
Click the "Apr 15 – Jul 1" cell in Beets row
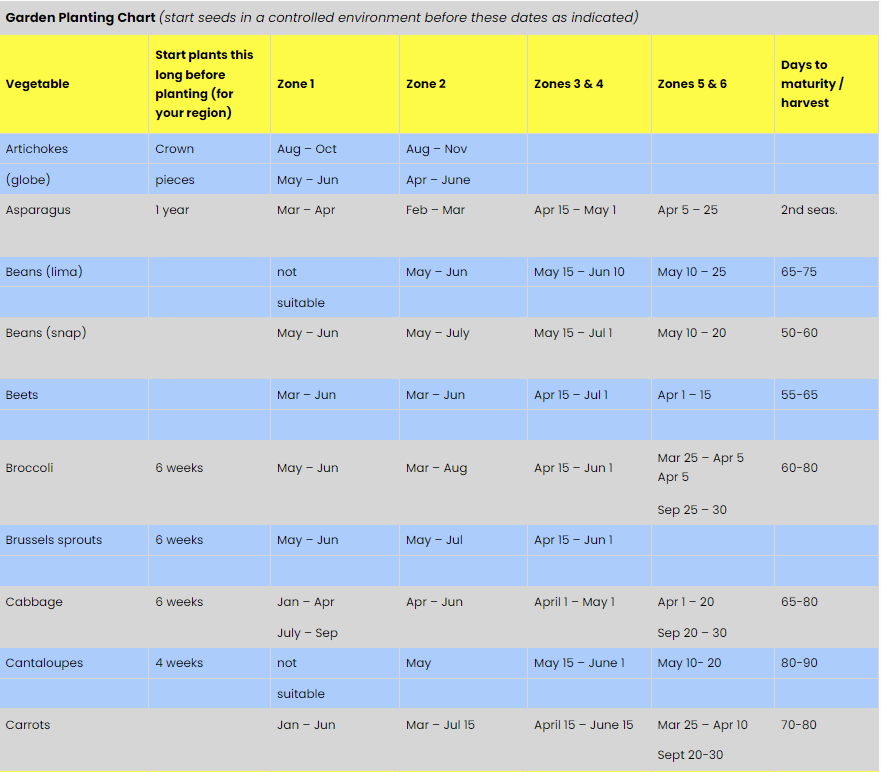(571, 395)
